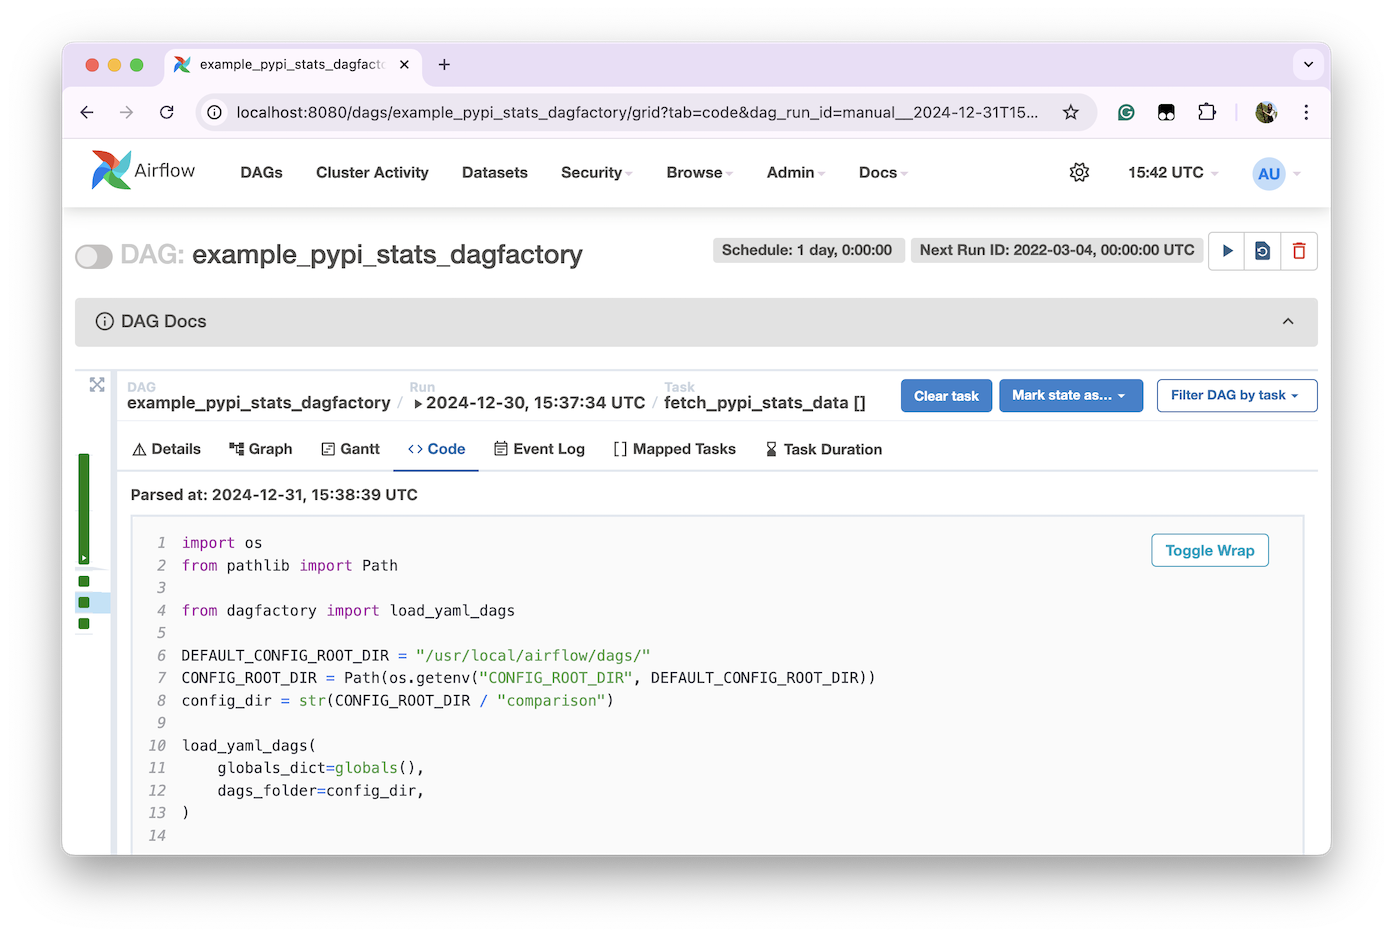Click the reparse DAG file icon
1393x937 pixels.
(x=1263, y=251)
